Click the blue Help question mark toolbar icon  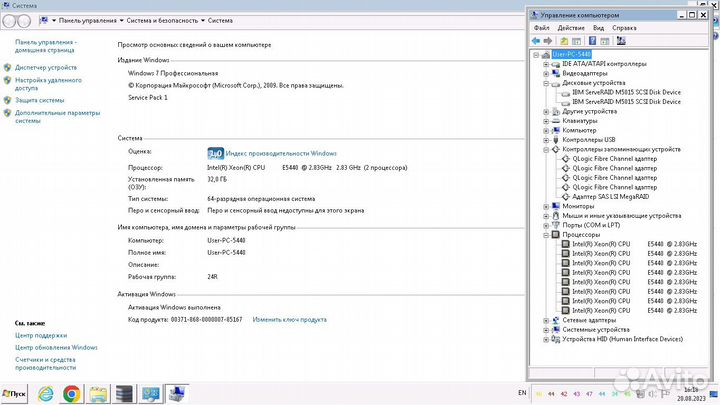(592, 41)
